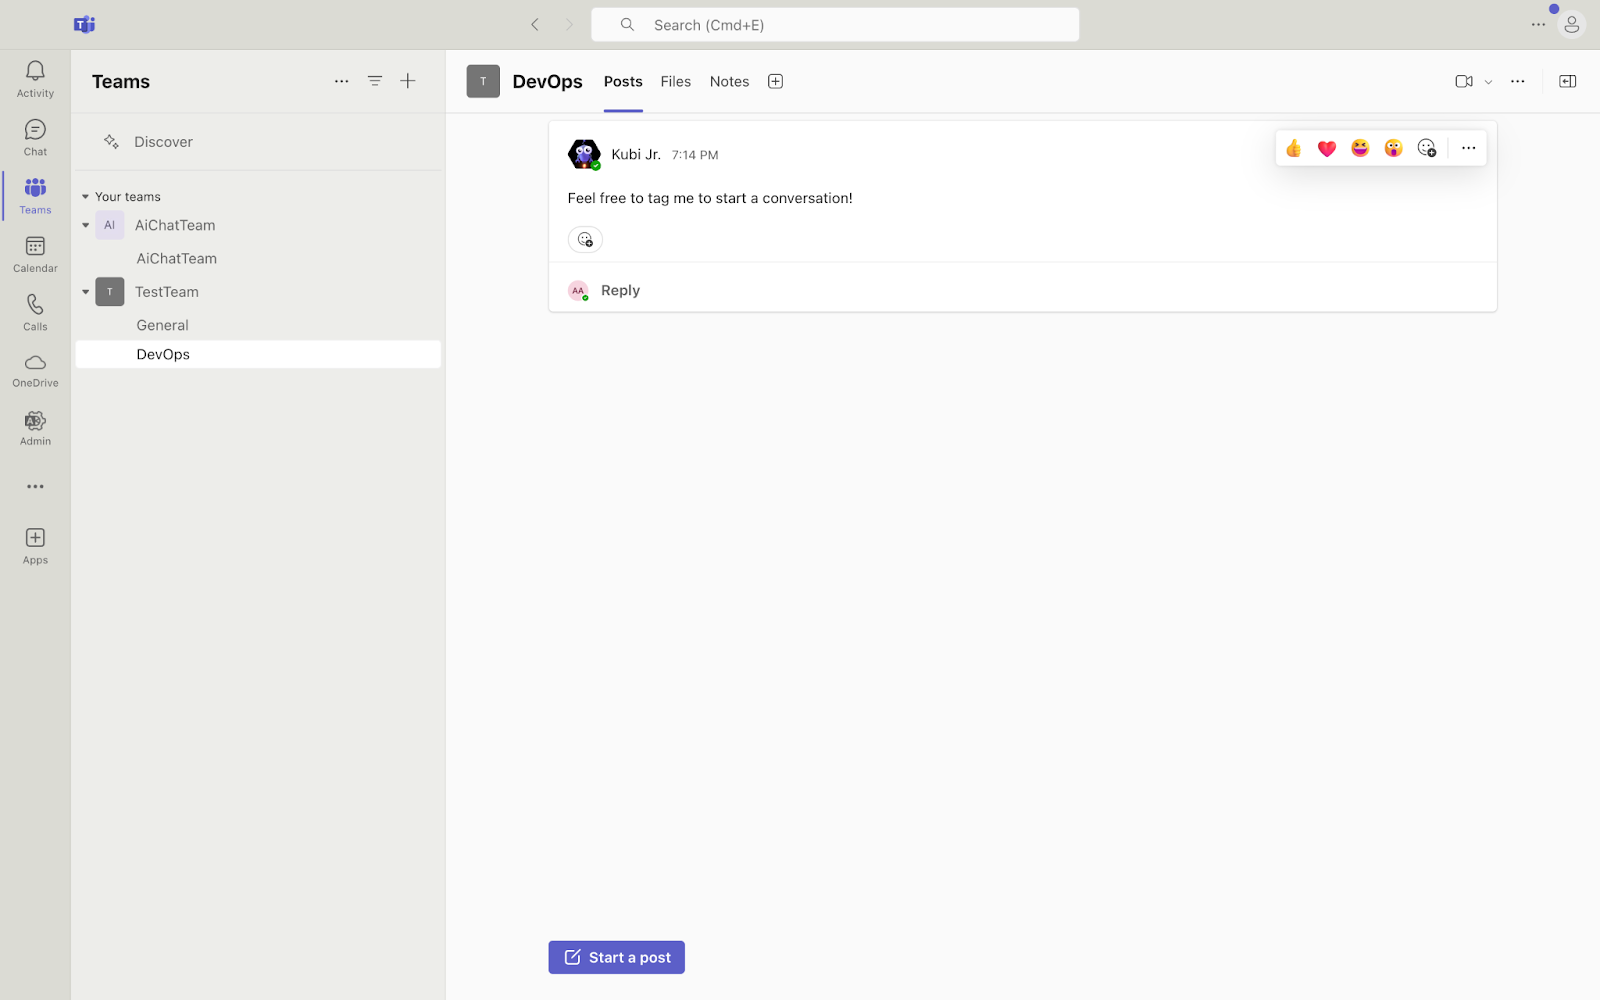
Task: Select the AiChatTeam team name
Action: [x=175, y=225]
